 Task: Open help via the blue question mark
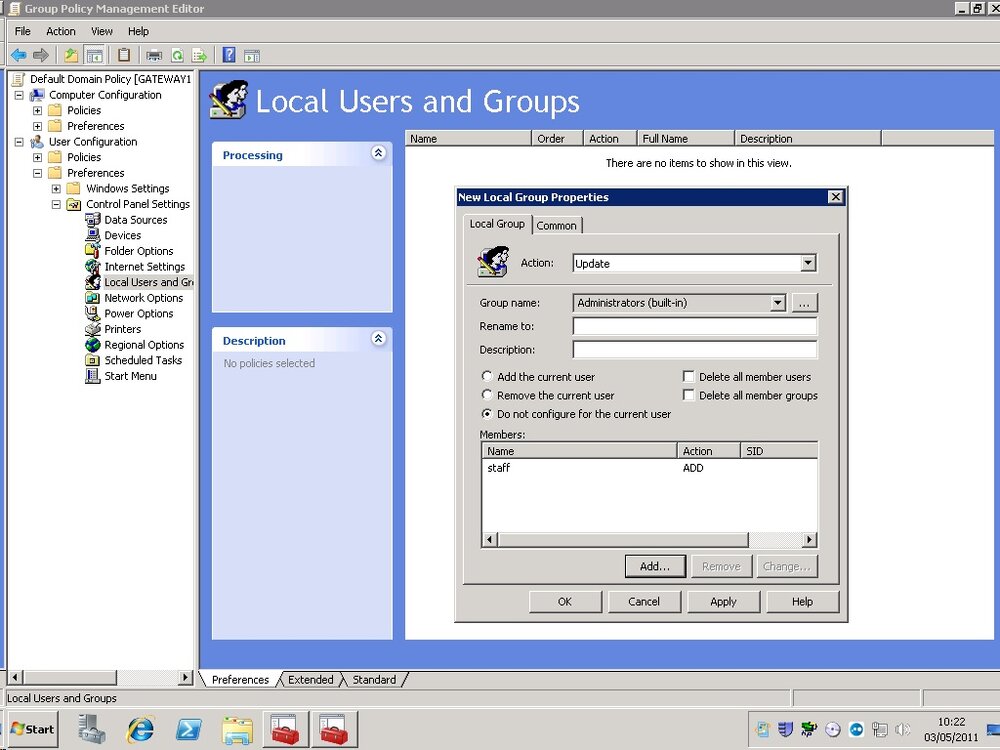click(x=229, y=55)
